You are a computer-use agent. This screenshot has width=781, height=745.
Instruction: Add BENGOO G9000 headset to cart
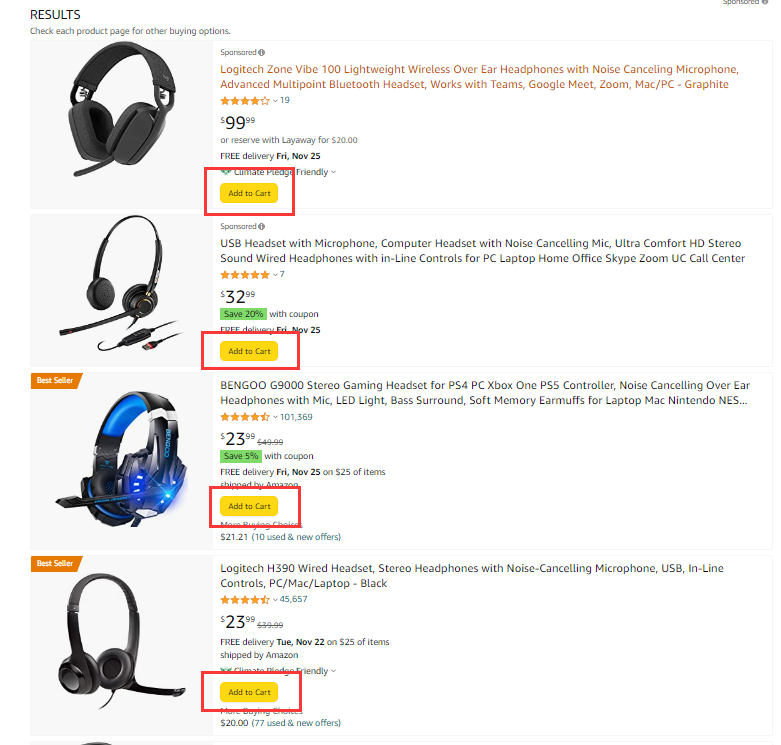(x=249, y=506)
